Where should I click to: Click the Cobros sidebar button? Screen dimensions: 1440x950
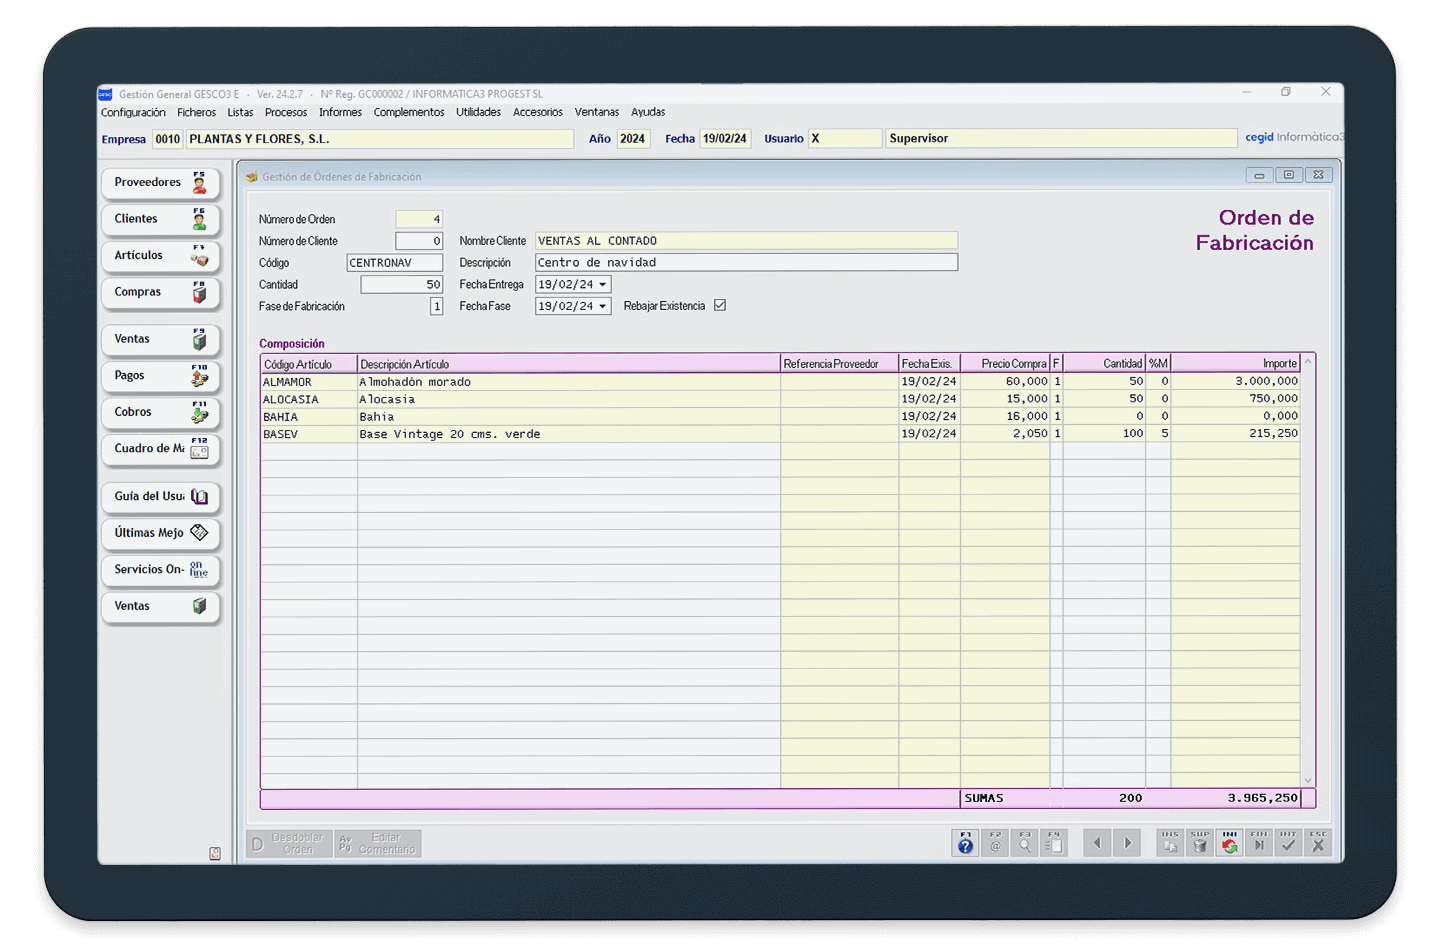(160, 412)
